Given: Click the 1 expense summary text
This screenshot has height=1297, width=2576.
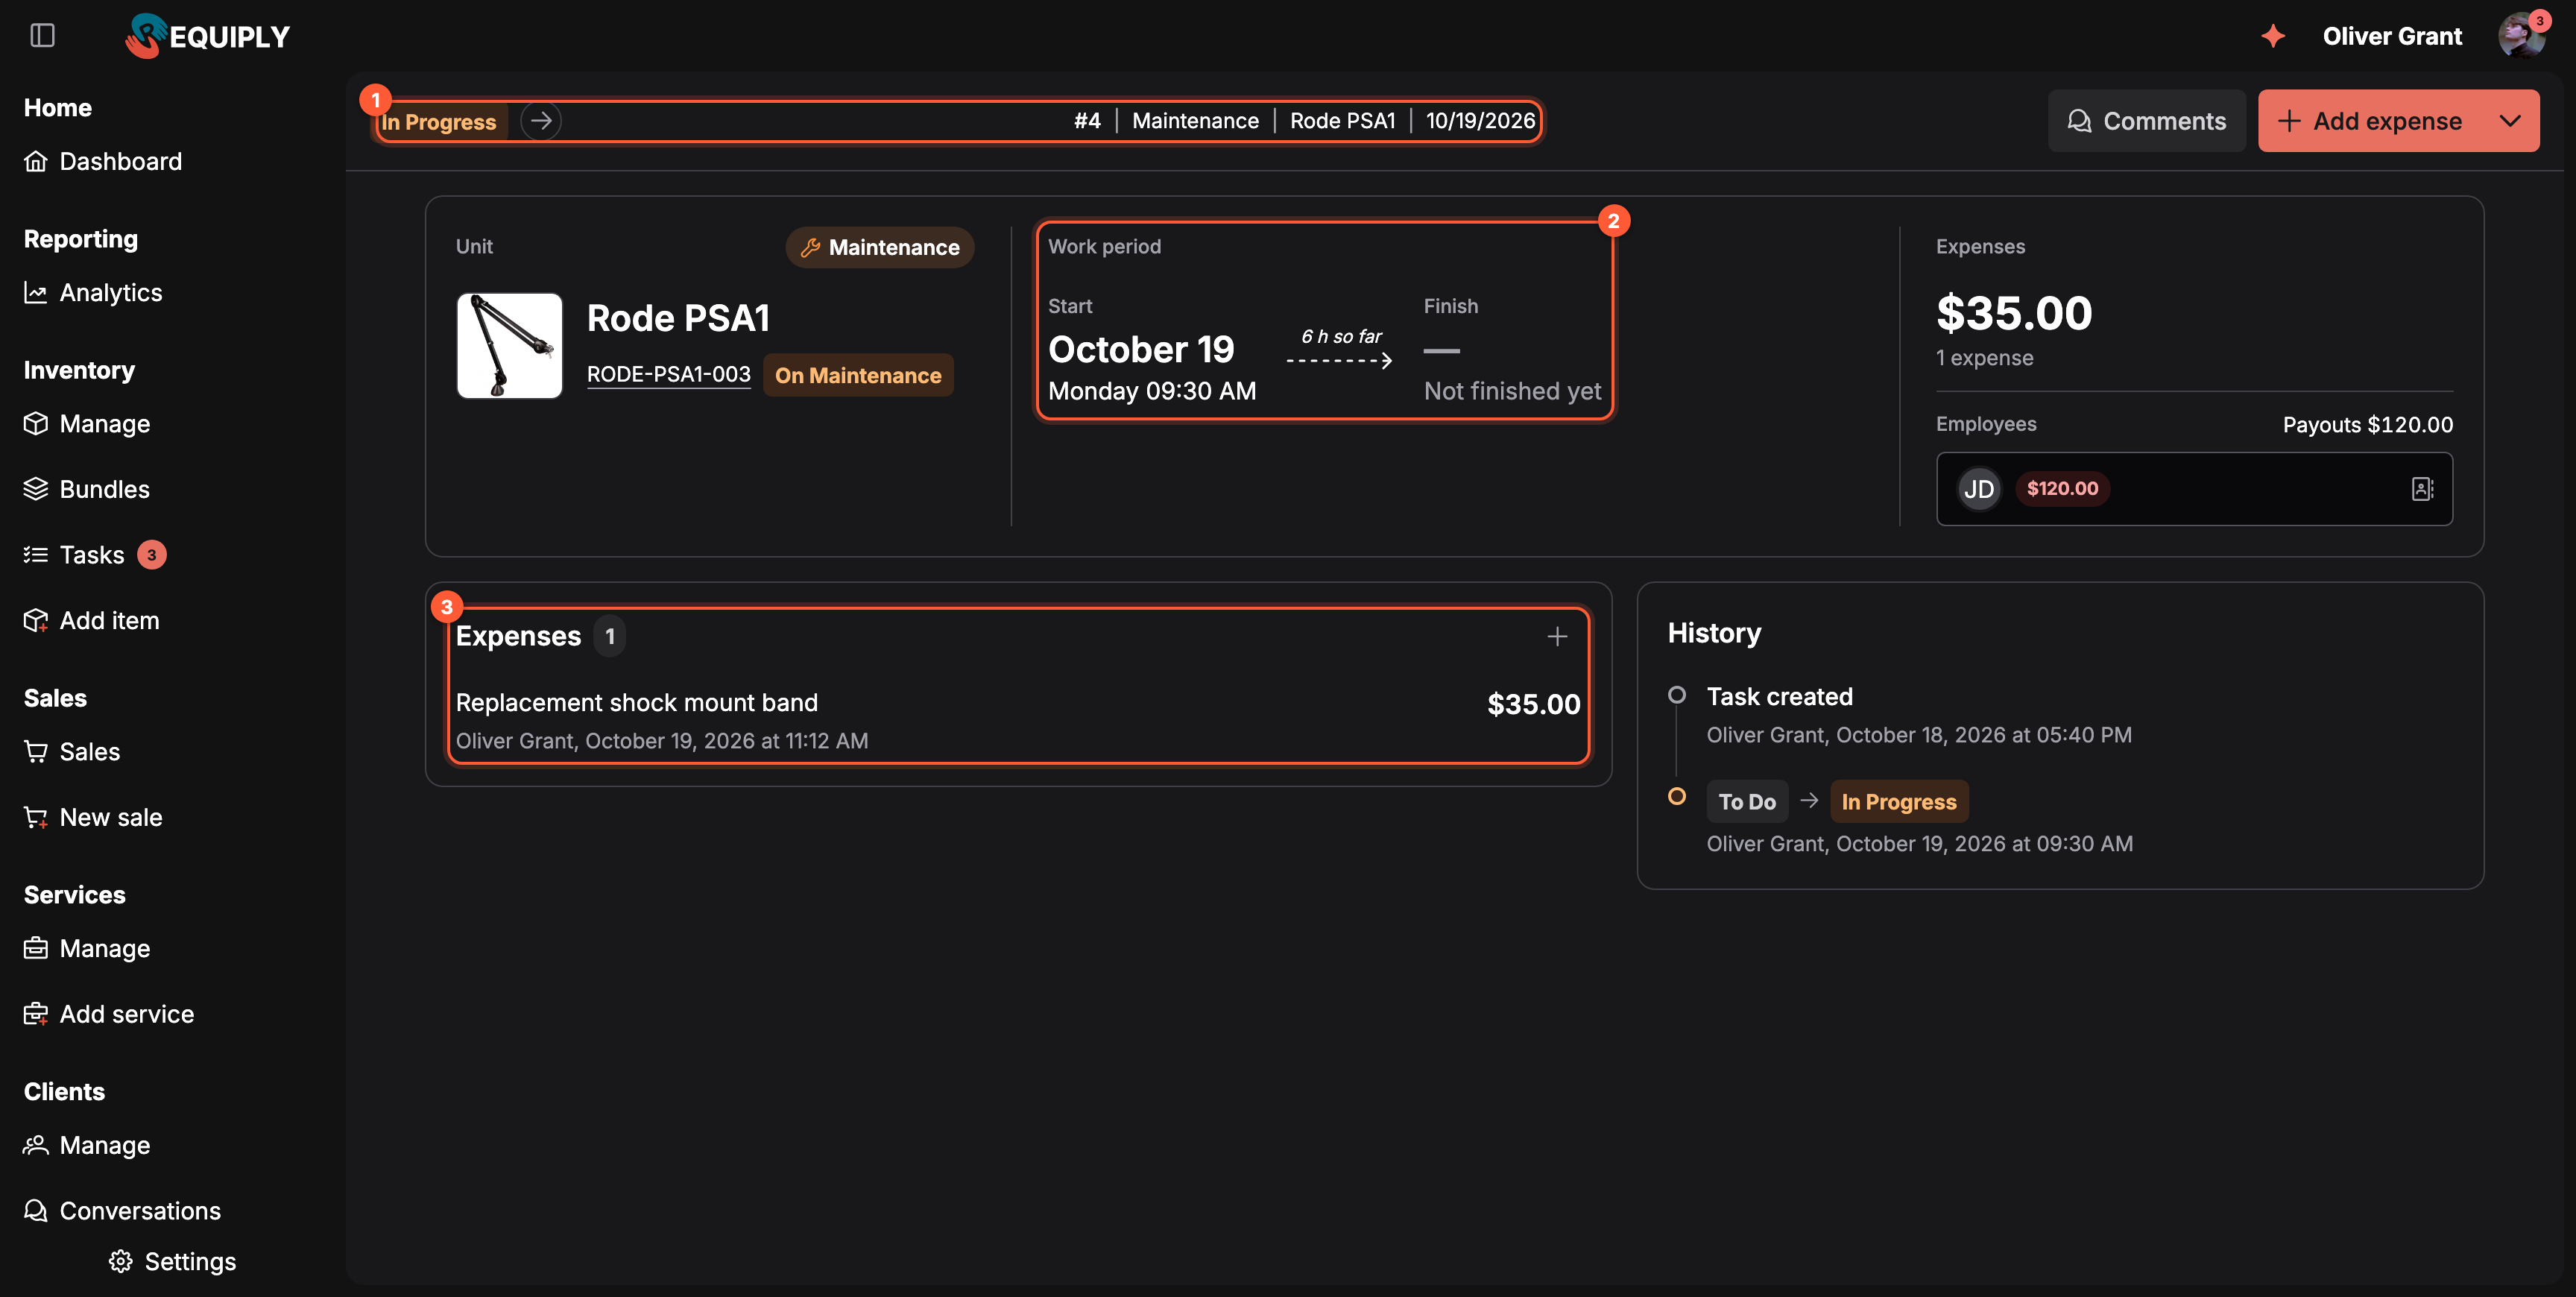Looking at the screenshot, I should [1984, 358].
